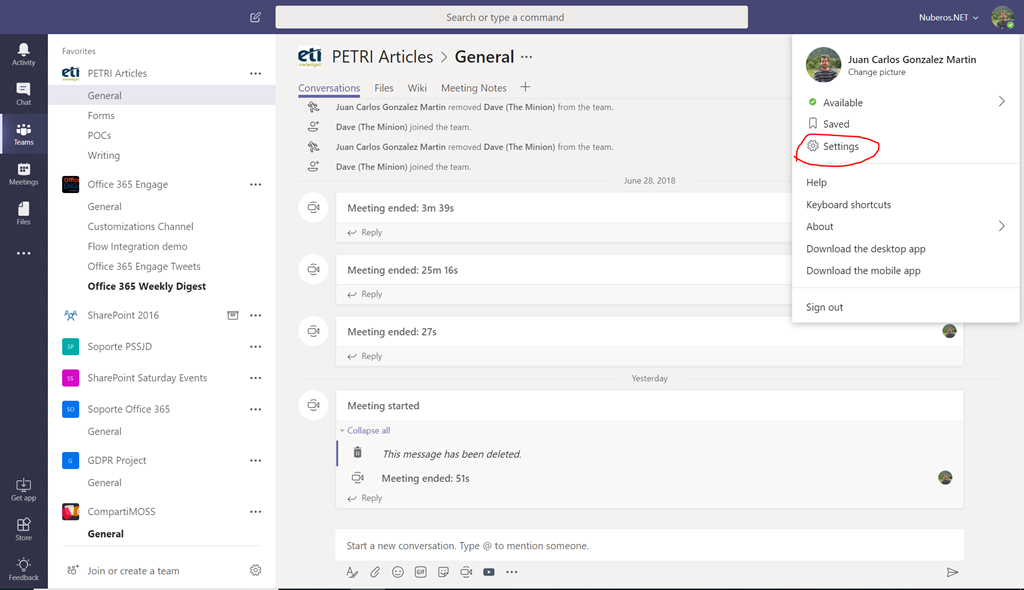Open General channel options ellipsis in header

click(x=526, y=57)
